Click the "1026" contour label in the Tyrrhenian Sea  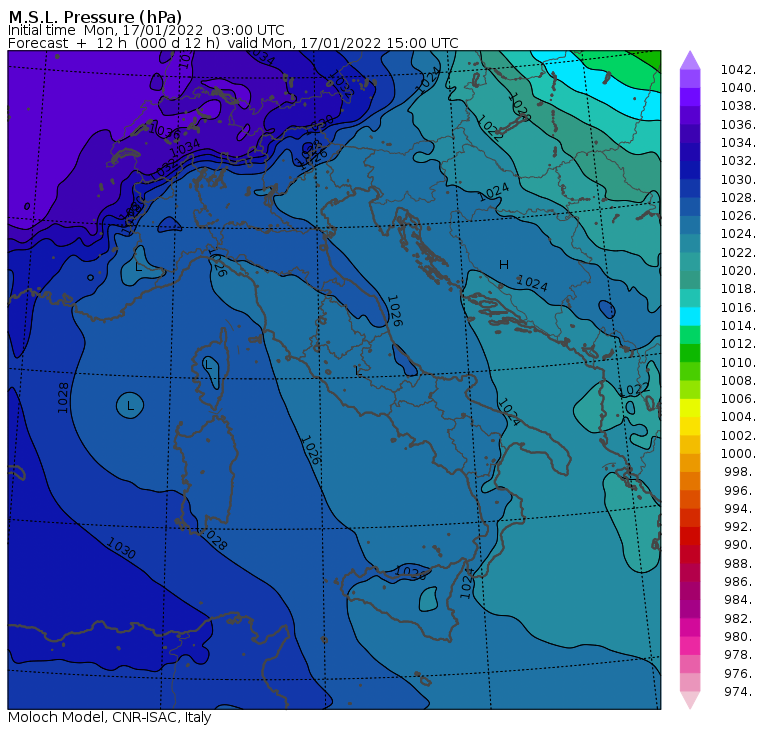point(310,450)
